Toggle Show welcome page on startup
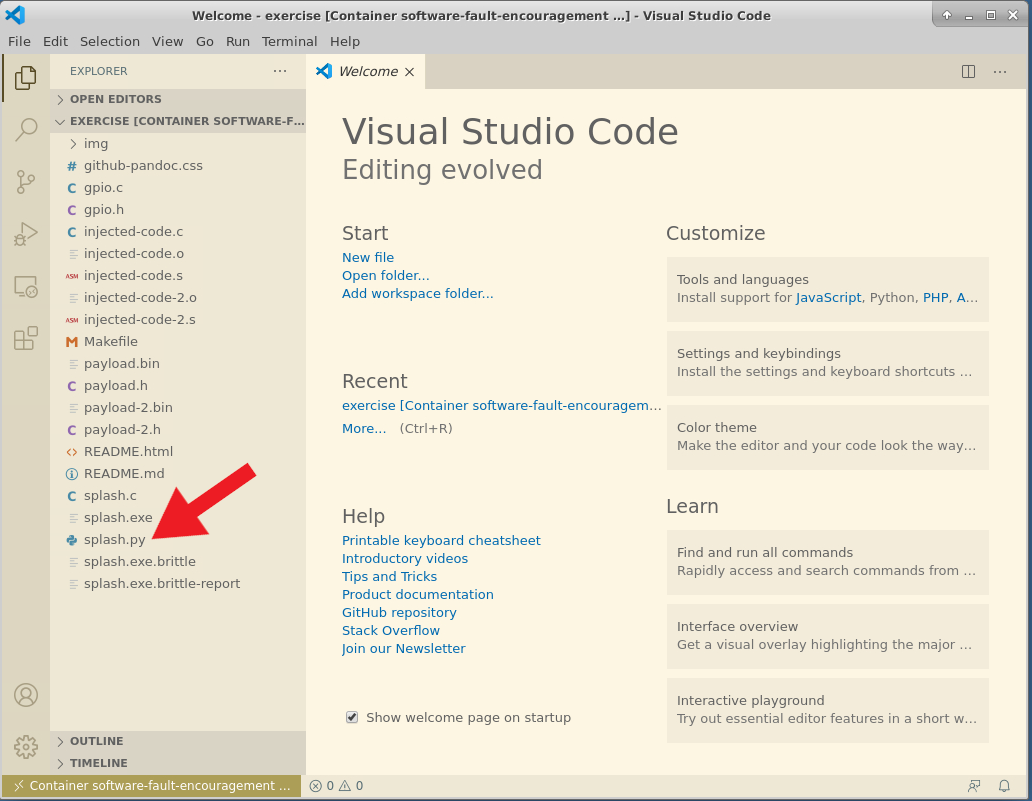 [x=352, y=717]
